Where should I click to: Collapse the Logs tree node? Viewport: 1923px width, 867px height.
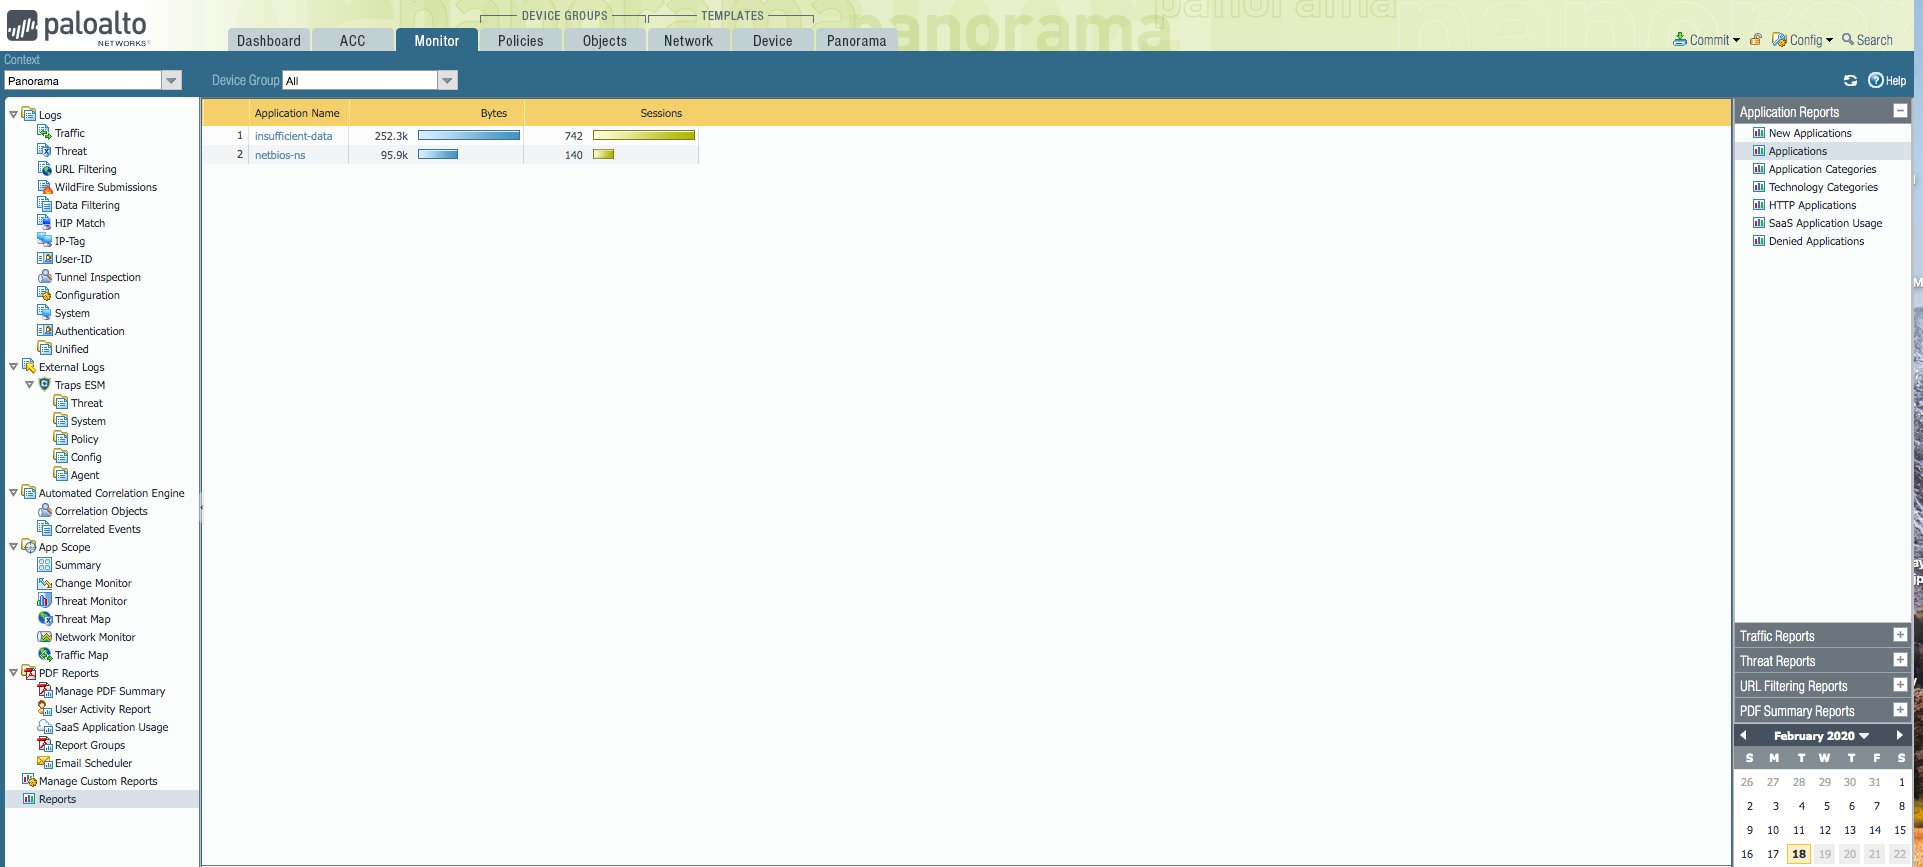[x=13, y=114]
